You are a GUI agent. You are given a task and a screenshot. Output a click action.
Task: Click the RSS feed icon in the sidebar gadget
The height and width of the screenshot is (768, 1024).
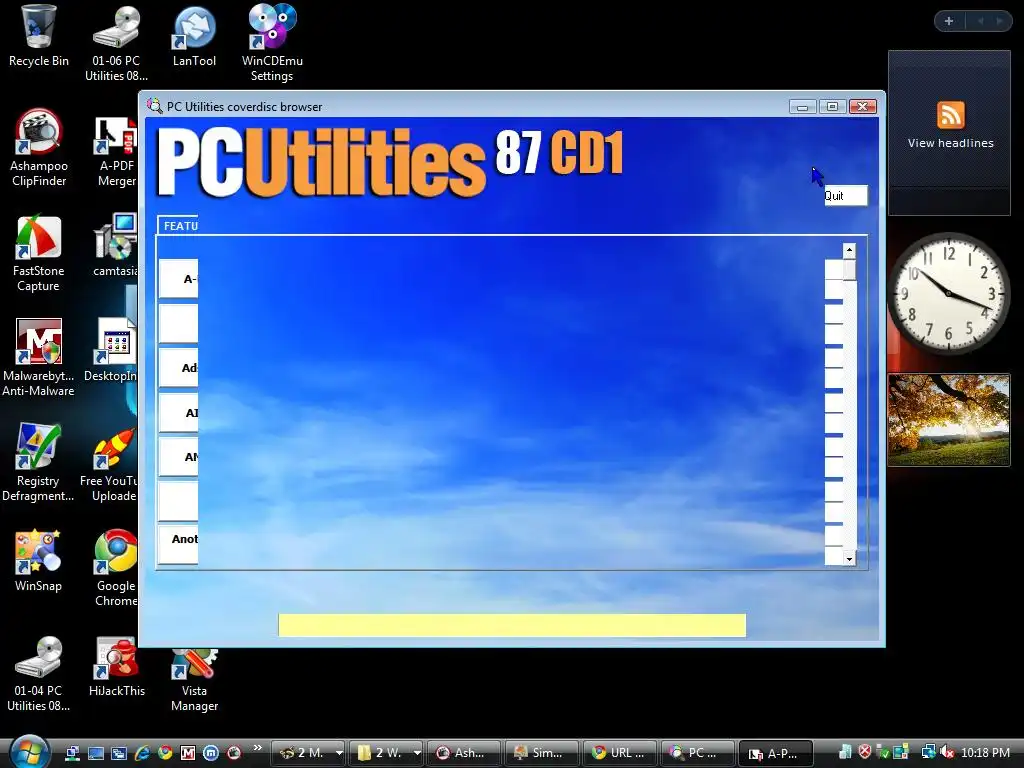click(x=950, y=116)
